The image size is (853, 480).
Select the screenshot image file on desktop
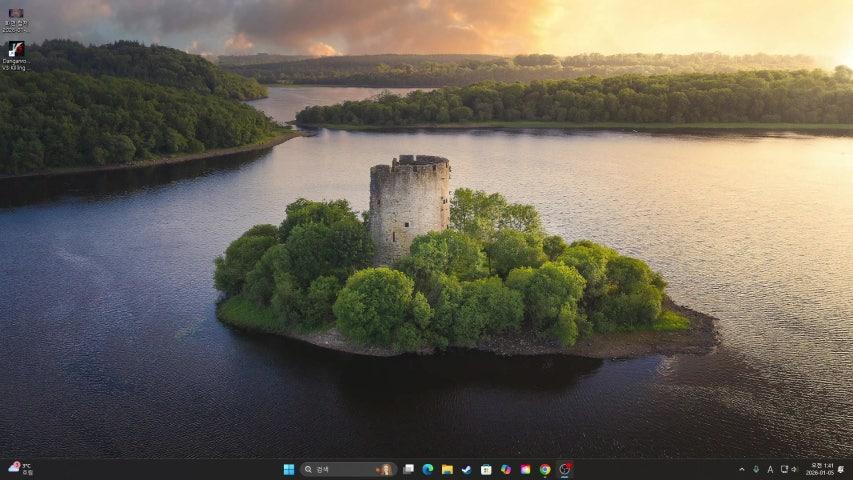(x=15, y=17)
